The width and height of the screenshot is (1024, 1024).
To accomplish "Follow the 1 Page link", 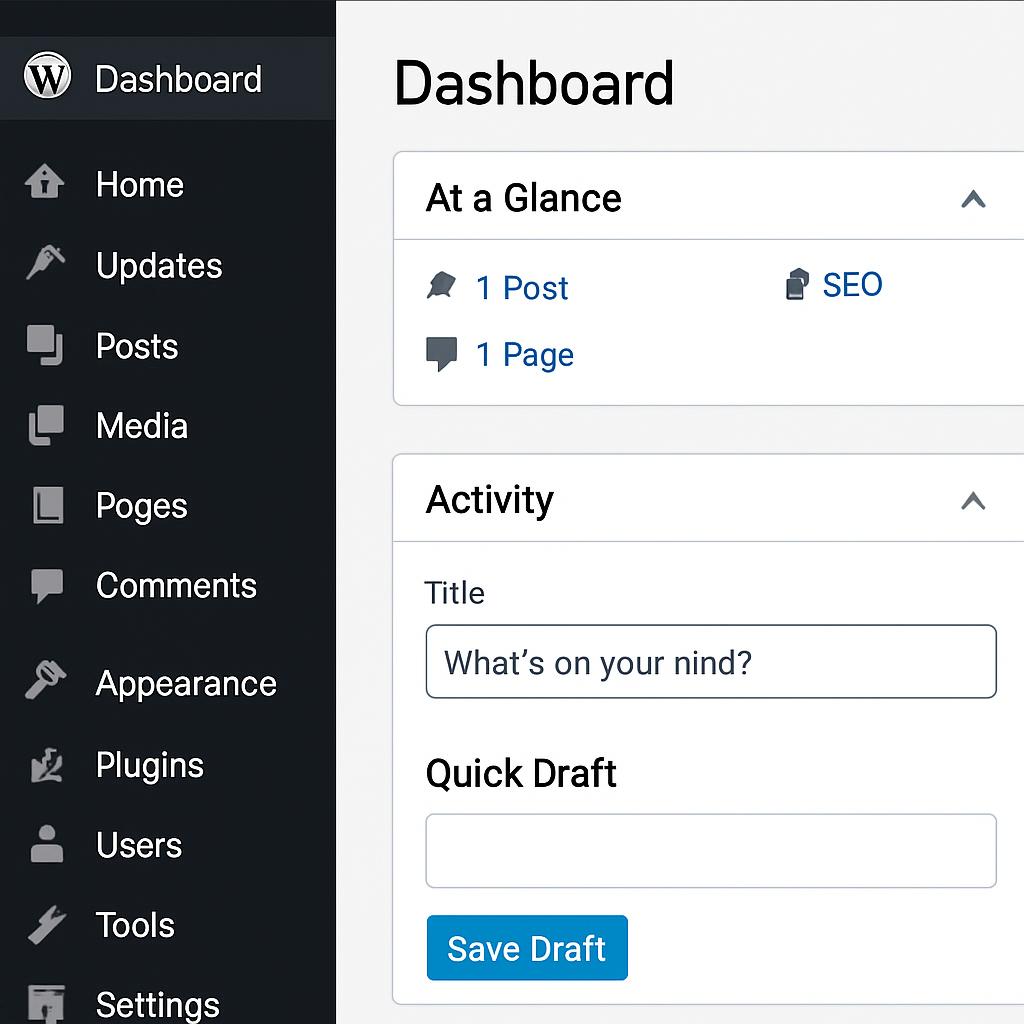I will (x=524, y=355).
